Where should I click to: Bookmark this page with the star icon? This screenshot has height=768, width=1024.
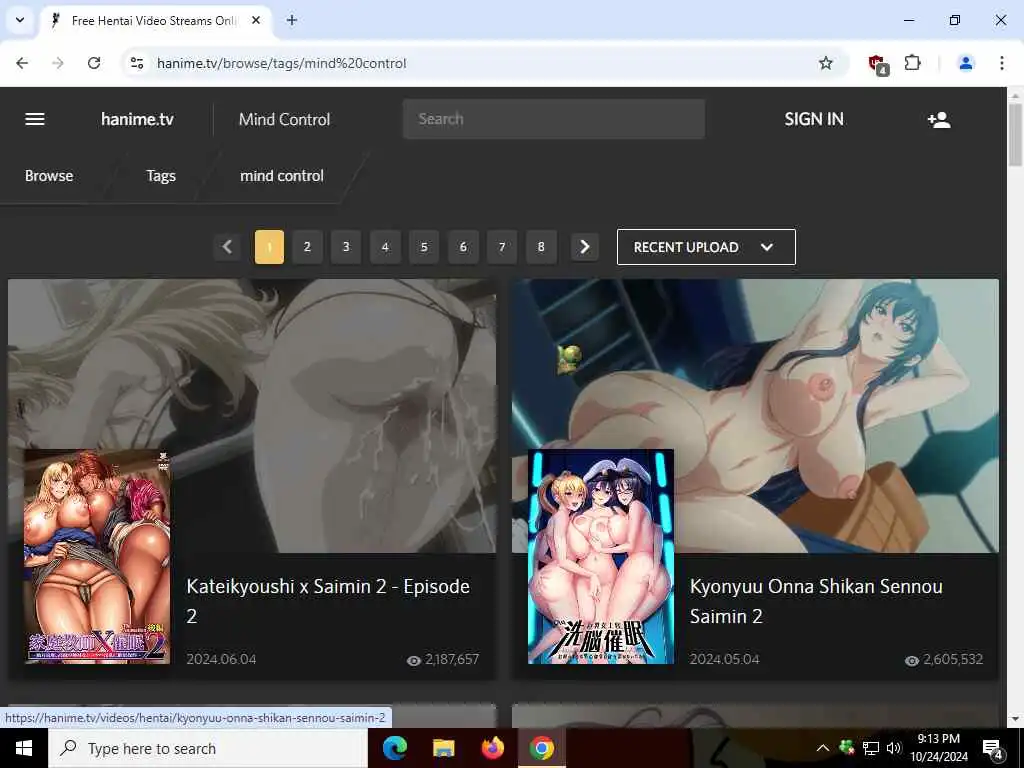[x=825, y=63]
